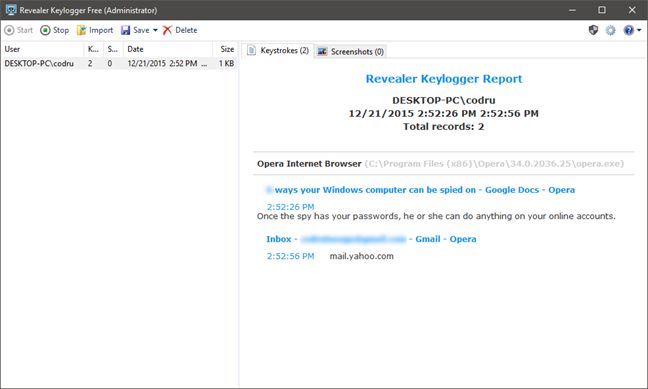Sort by the Date column header

click(168, 49)
